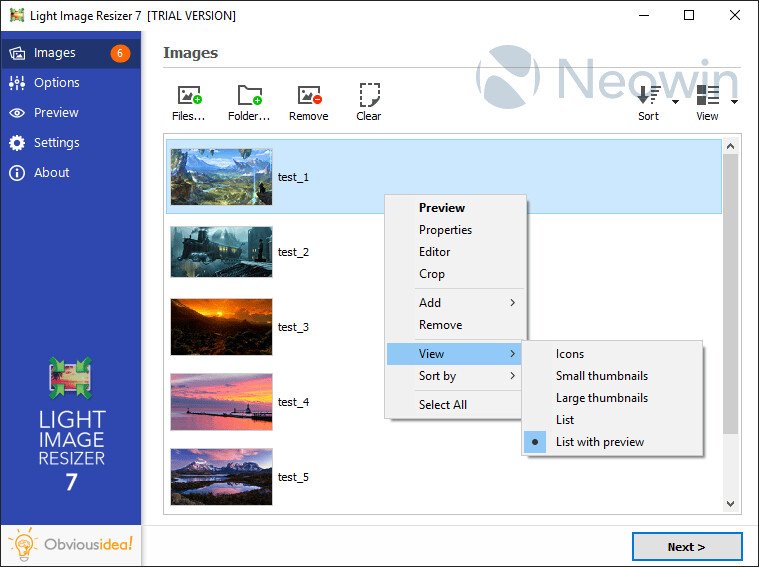This screenshot has height=567, width=759.
Task: Click the test_3 sunset thumbnail
Action: (221, 327)
